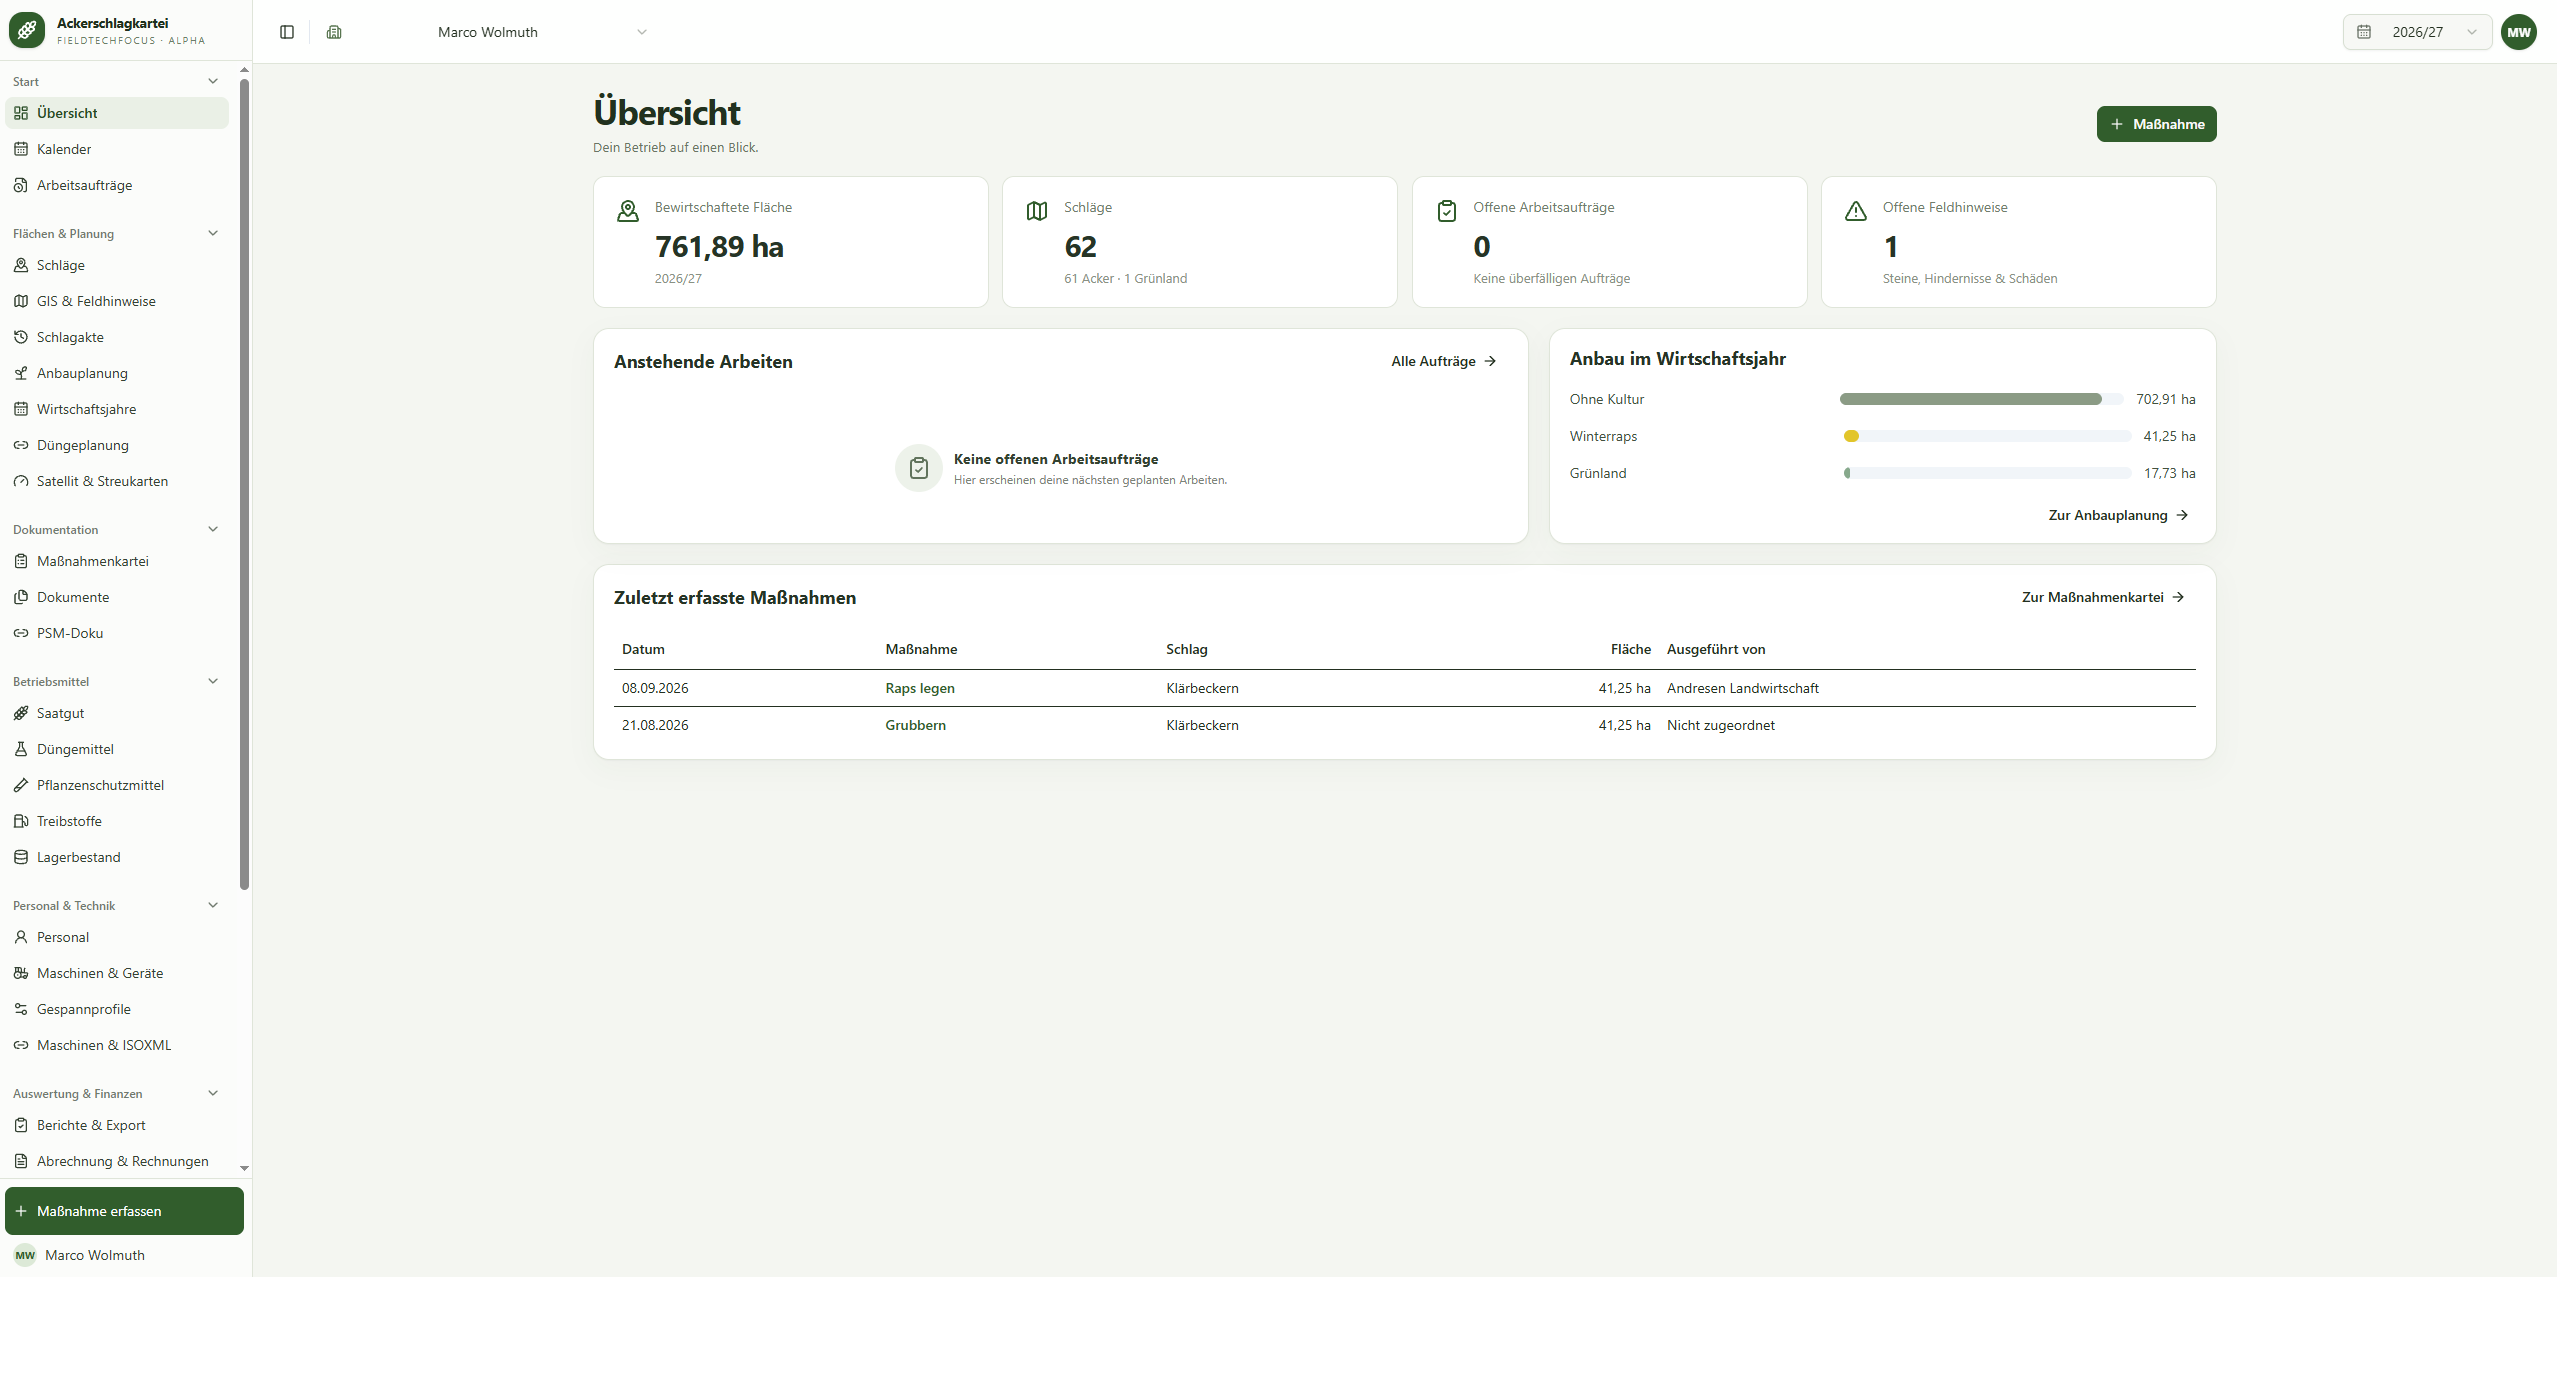Collapse the Start section chevron
This screenshot has width=2560, height=1398.
(x=213, y=81)
